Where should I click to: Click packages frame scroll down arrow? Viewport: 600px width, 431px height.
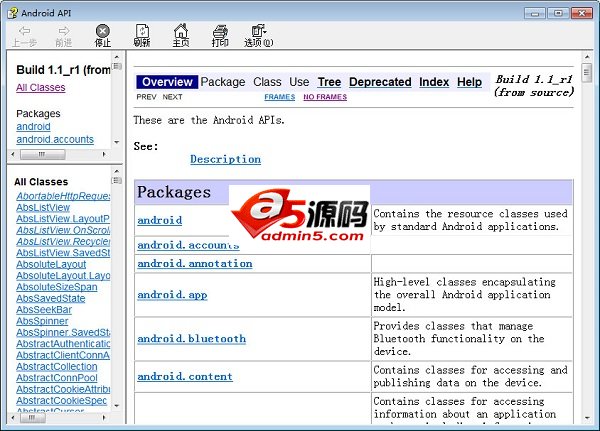tap(117, 142)
